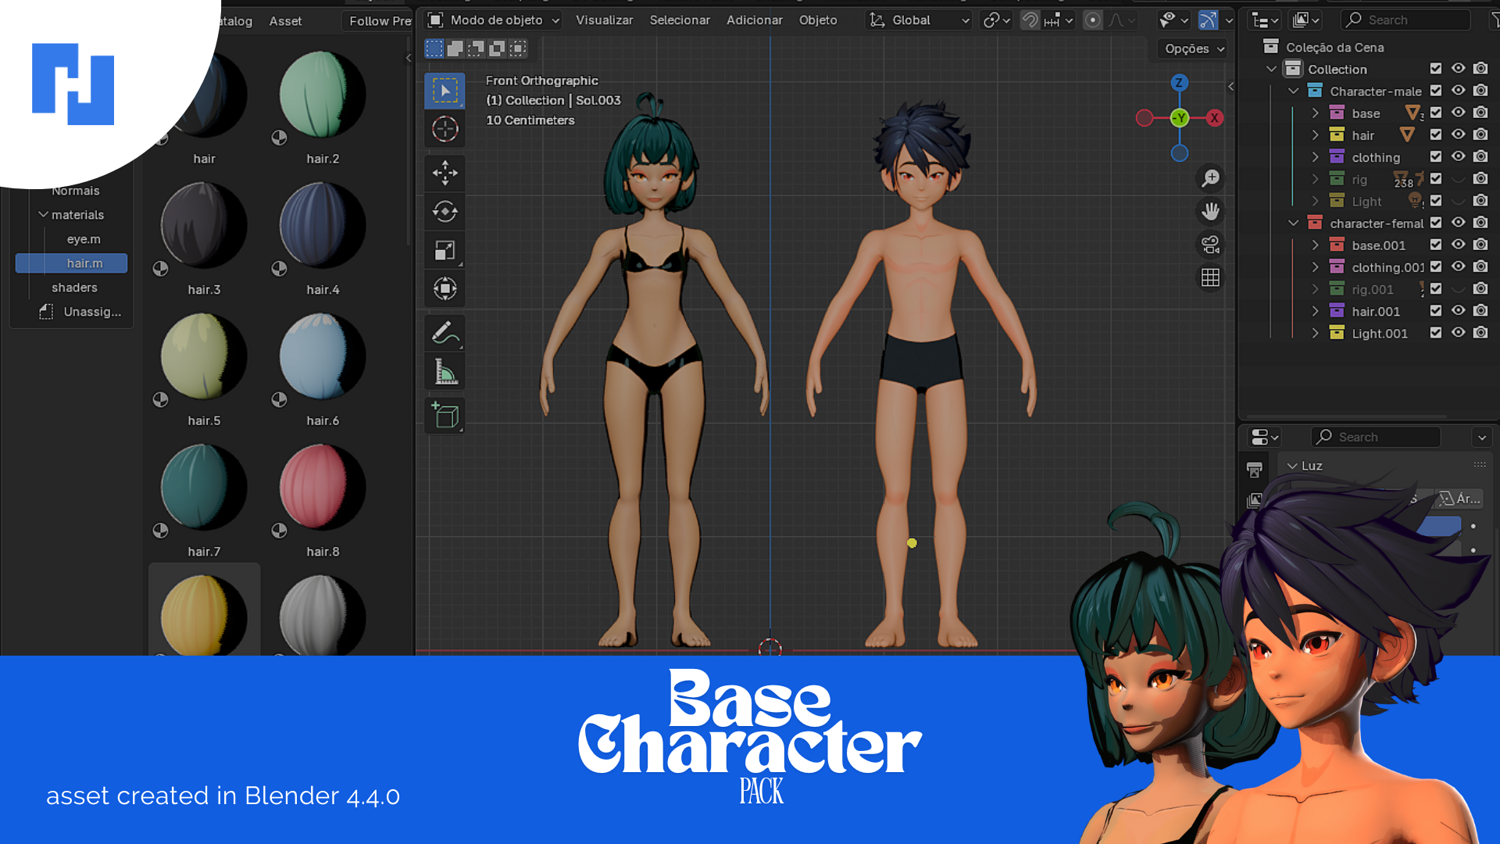Hide the hair collection with eye icon
The height and width of the screenshot is (844, 1500).
point(1458,135)
